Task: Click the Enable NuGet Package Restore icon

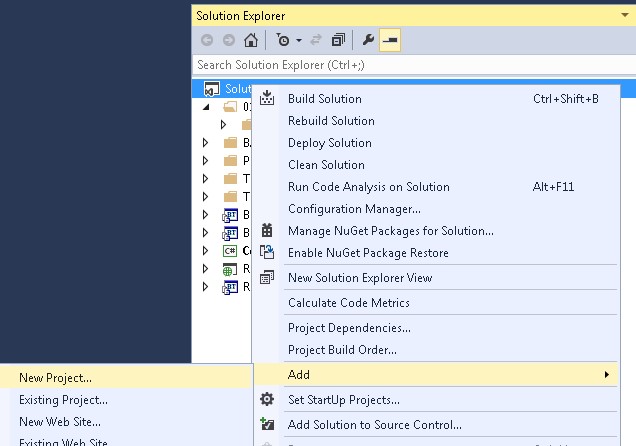Action: pos(267,253)
